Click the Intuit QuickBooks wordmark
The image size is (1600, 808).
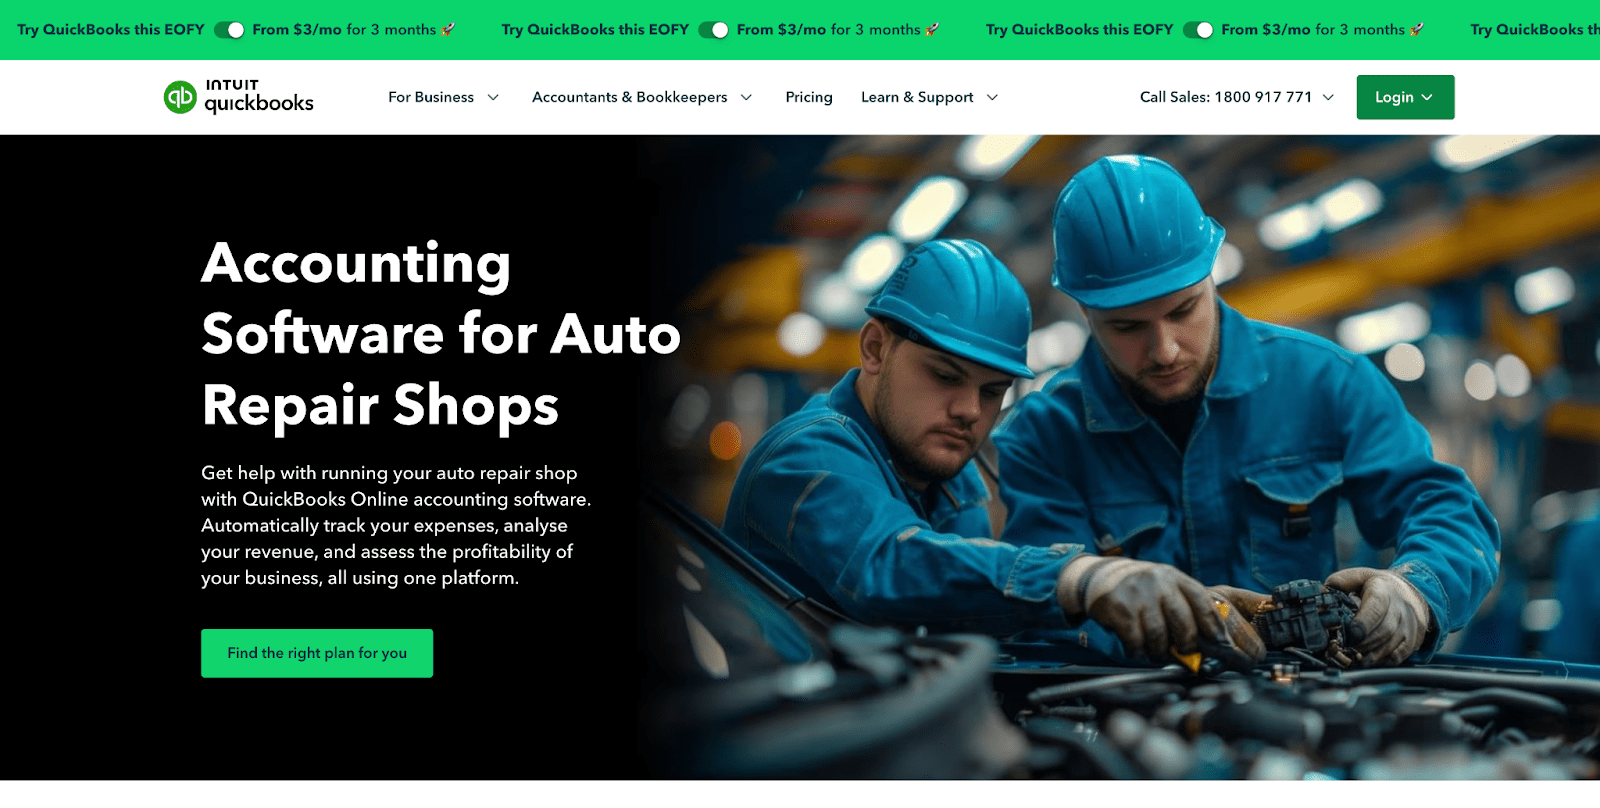[259, 97]
